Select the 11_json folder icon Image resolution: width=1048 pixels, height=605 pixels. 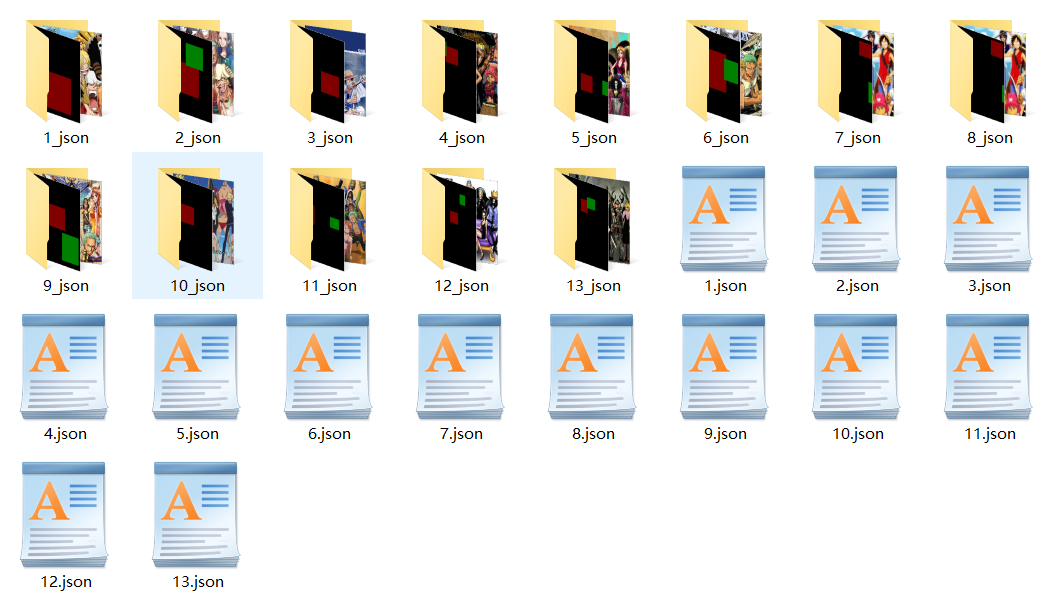point(329,219)
